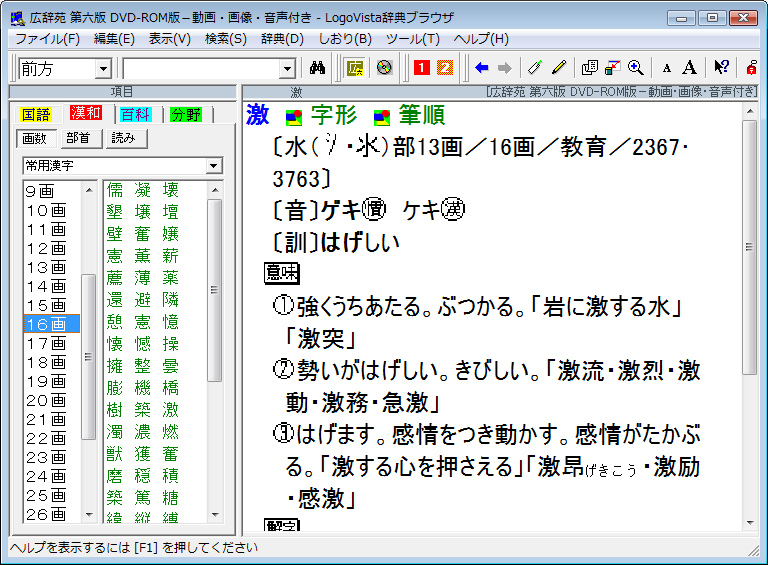The height and width of the screenshot is (565, 768).
Task: Open the 編集(E) menu
Action: pyautogui.click(x=114, y=39)
